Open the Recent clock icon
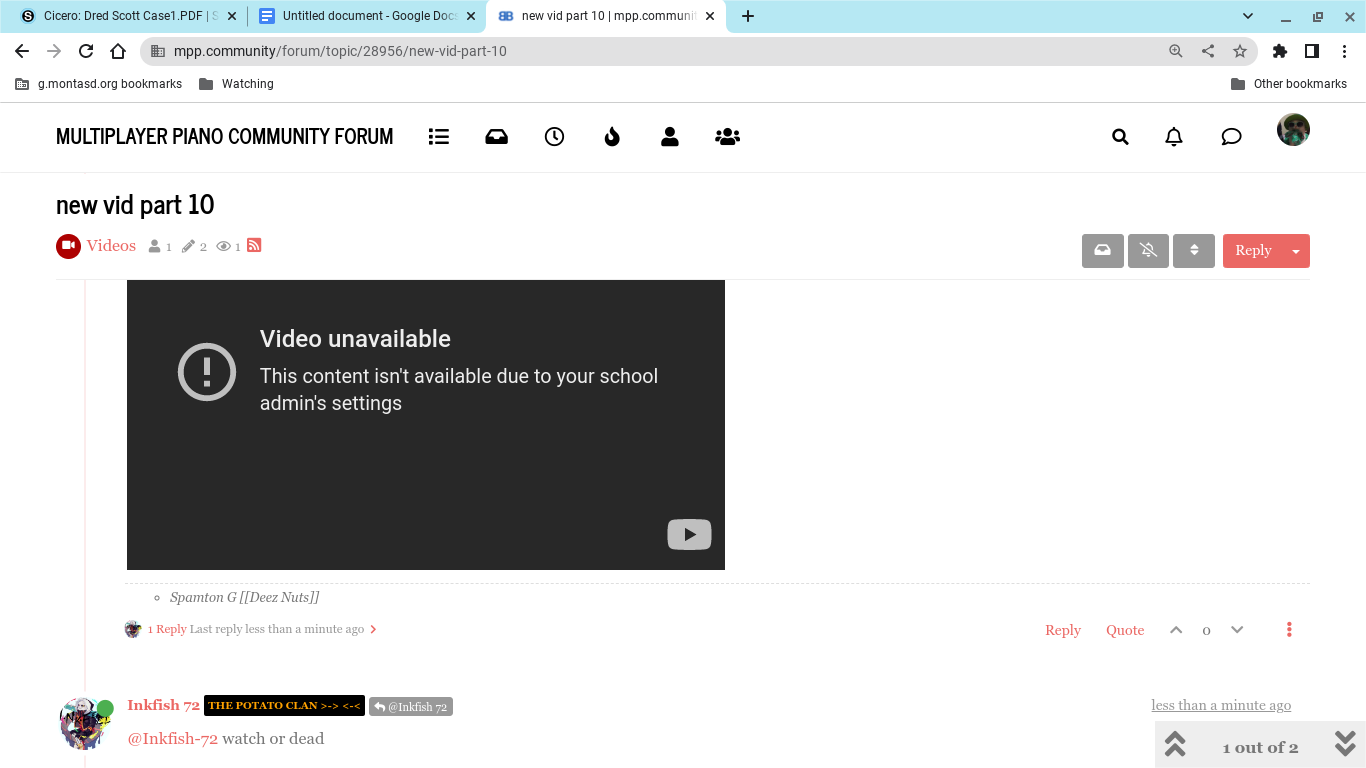This screenshot has width=1366, height=768. pyautogui.click(x=554, y=137)
